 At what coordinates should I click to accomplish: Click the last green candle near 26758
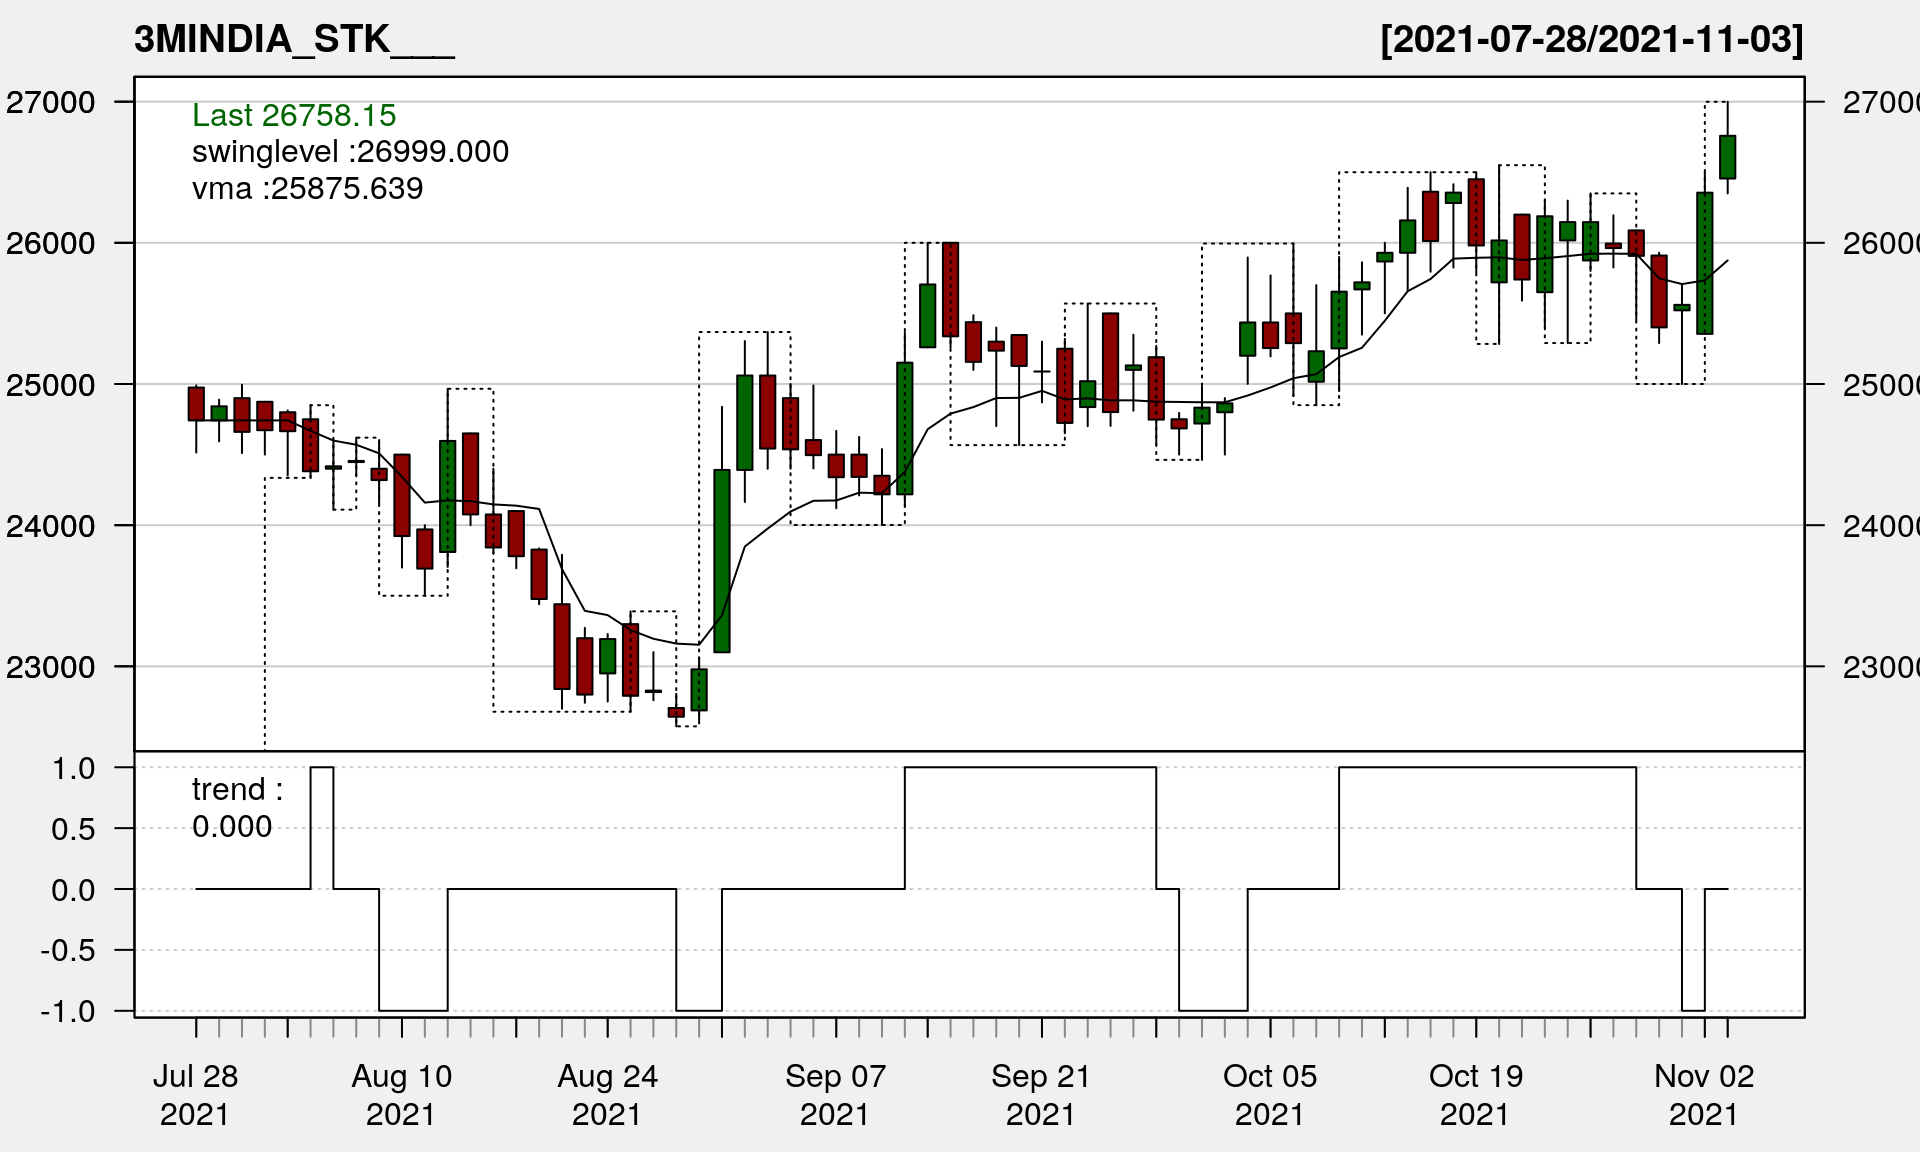click(x=1727, y=157)
